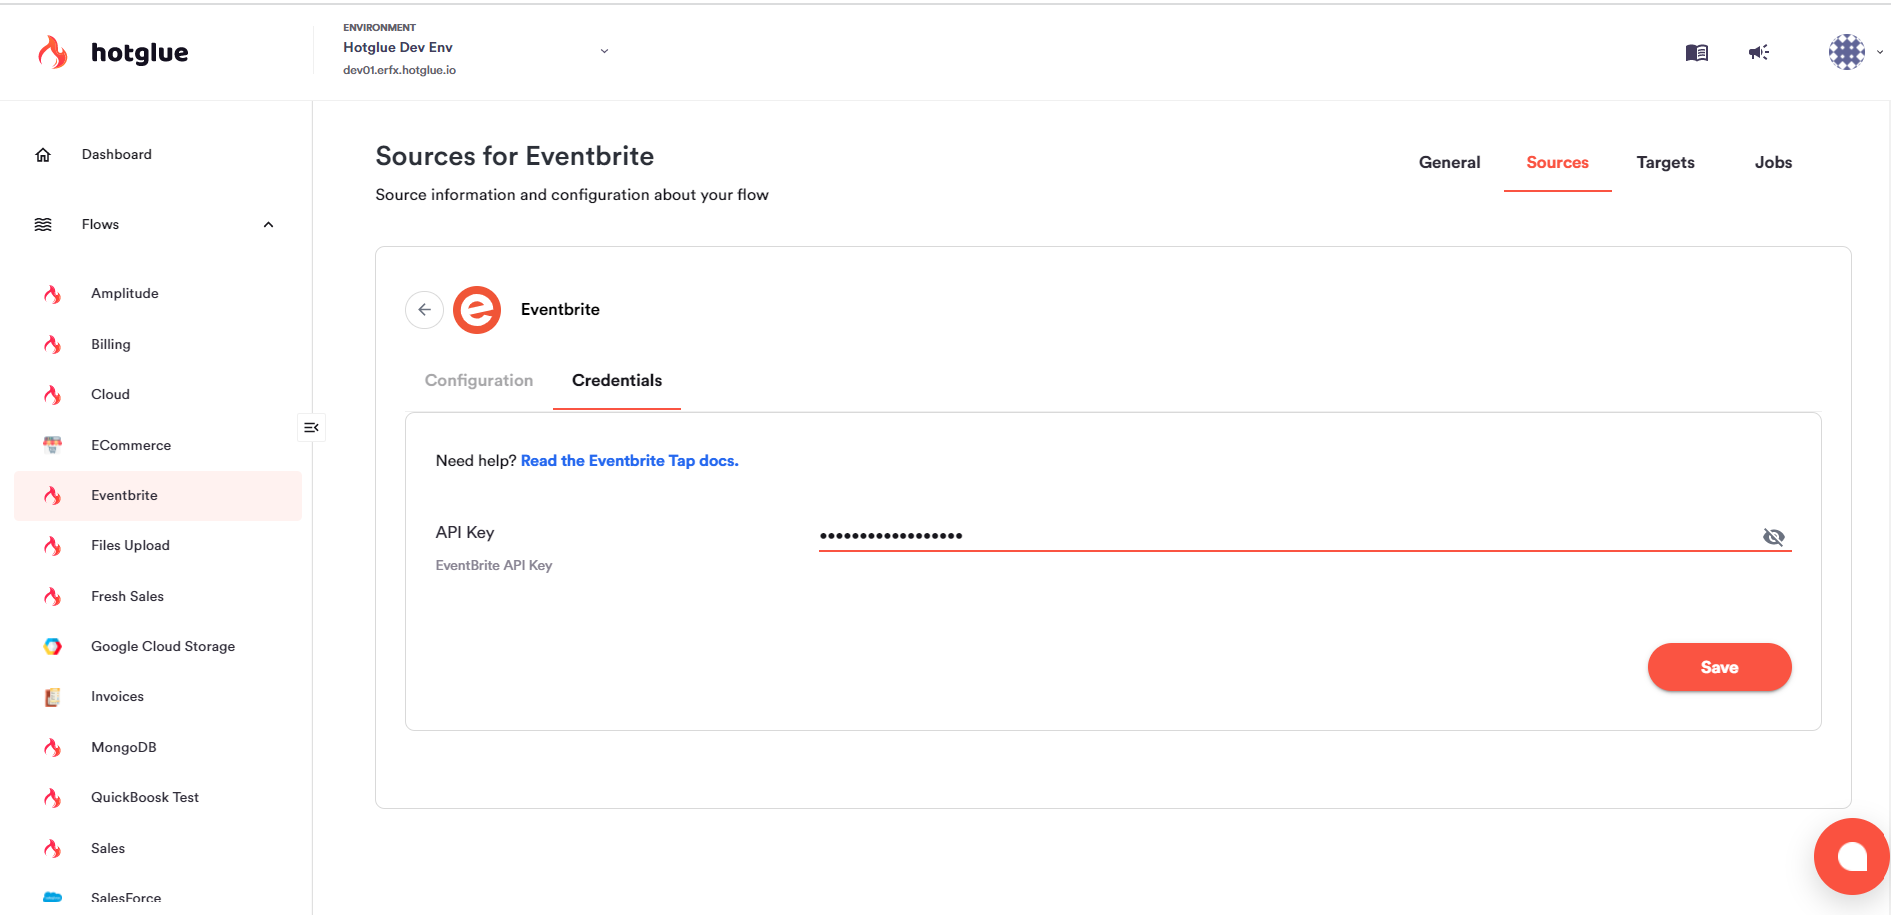Click the SalesForce cloud icon
The image size is (1891, 915).
53,897
